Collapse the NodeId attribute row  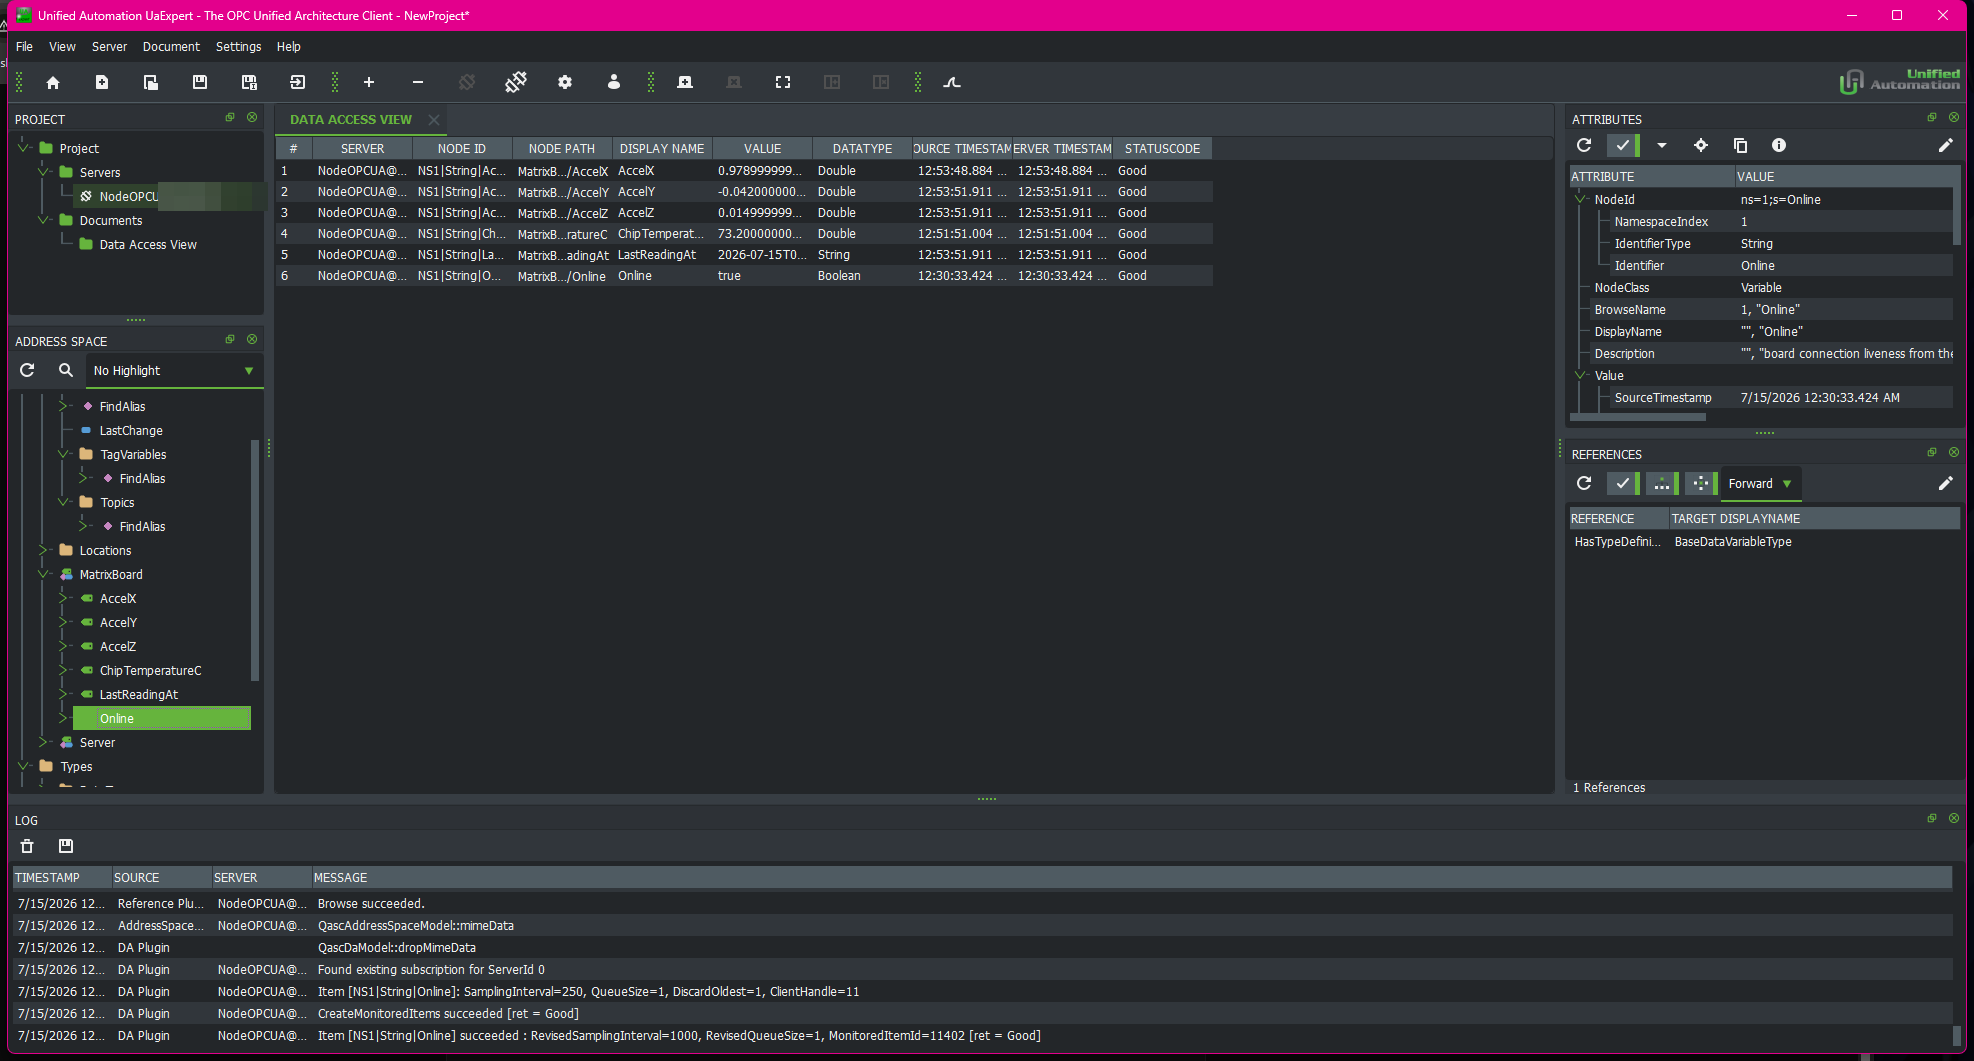(x=1581, y=199)
